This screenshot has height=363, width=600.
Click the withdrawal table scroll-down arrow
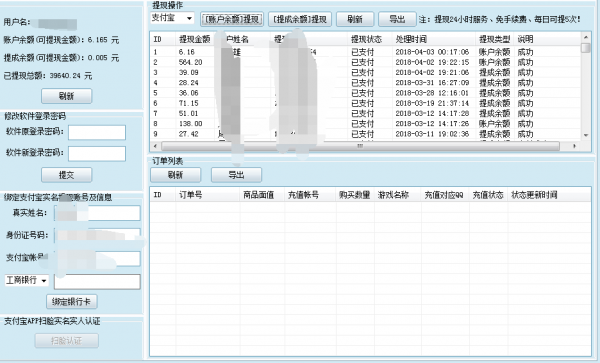click(x=585, y=135)
